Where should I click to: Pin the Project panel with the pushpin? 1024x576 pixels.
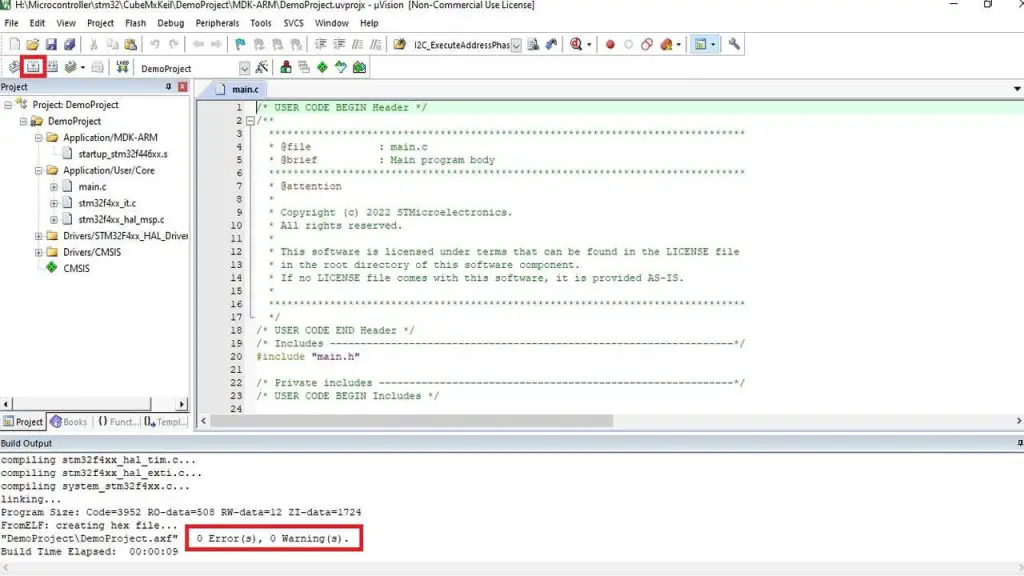tap(168, 87)
